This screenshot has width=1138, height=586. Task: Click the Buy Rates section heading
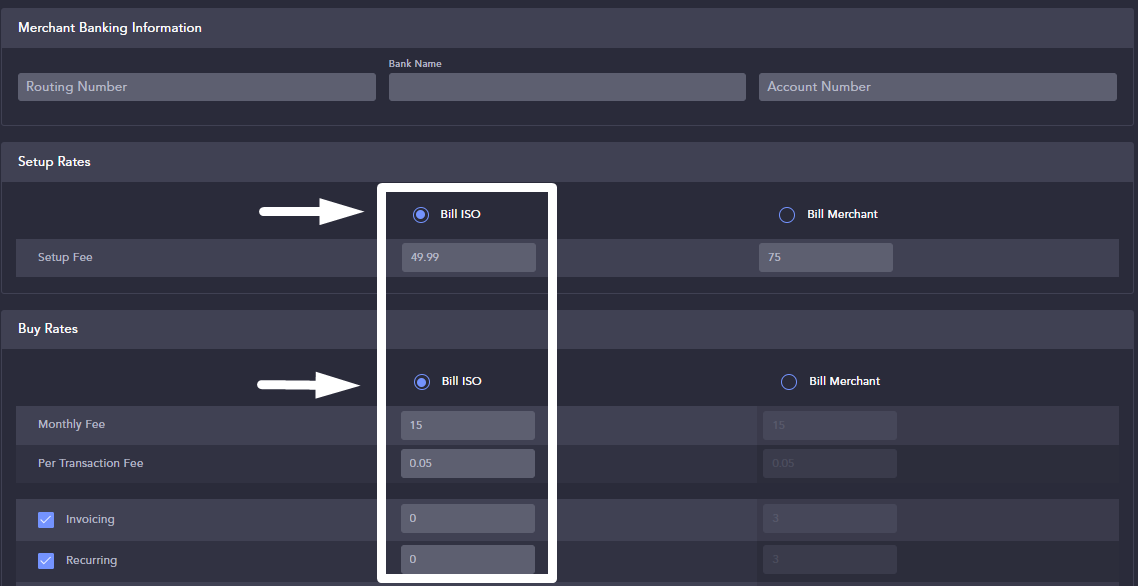pyautogui.click(x=48, y=329)
